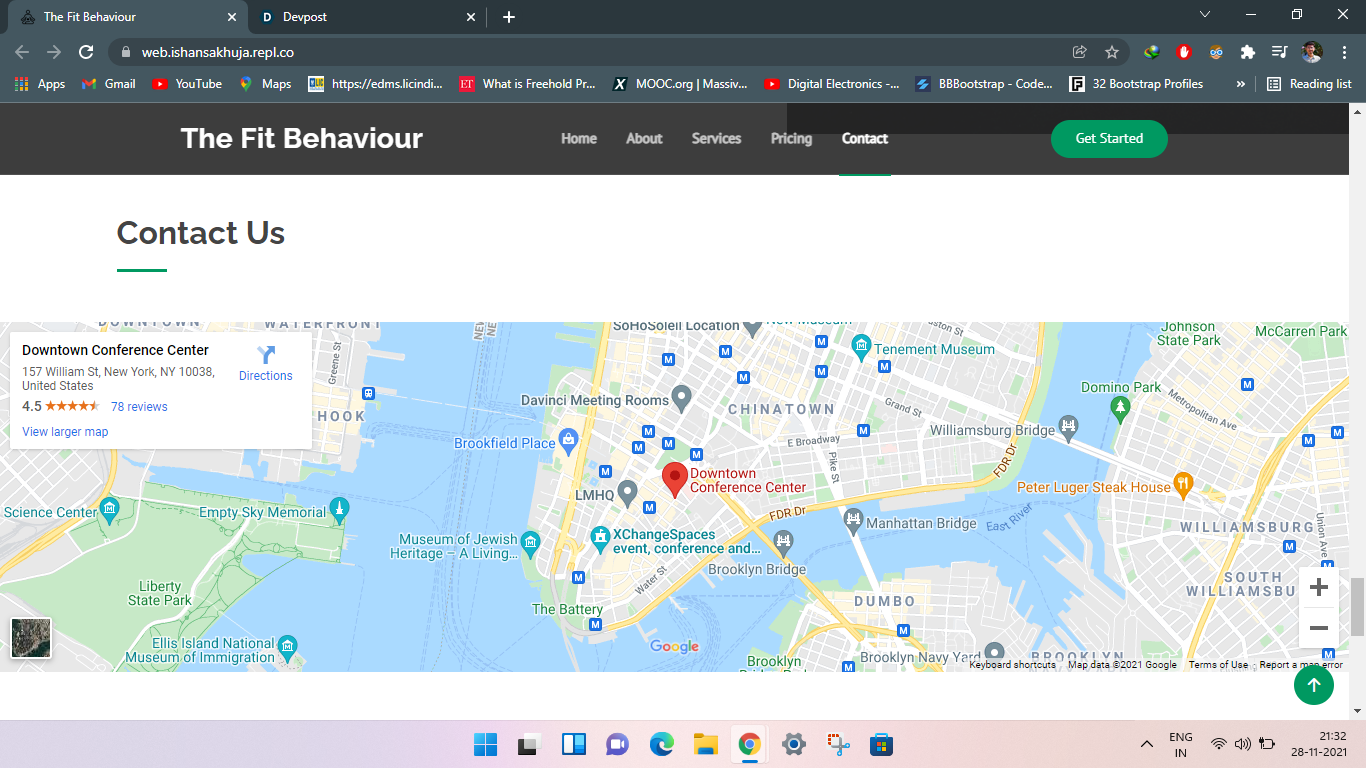Go to the About nav item
The image size is (1366, 768).
[644, 139]
